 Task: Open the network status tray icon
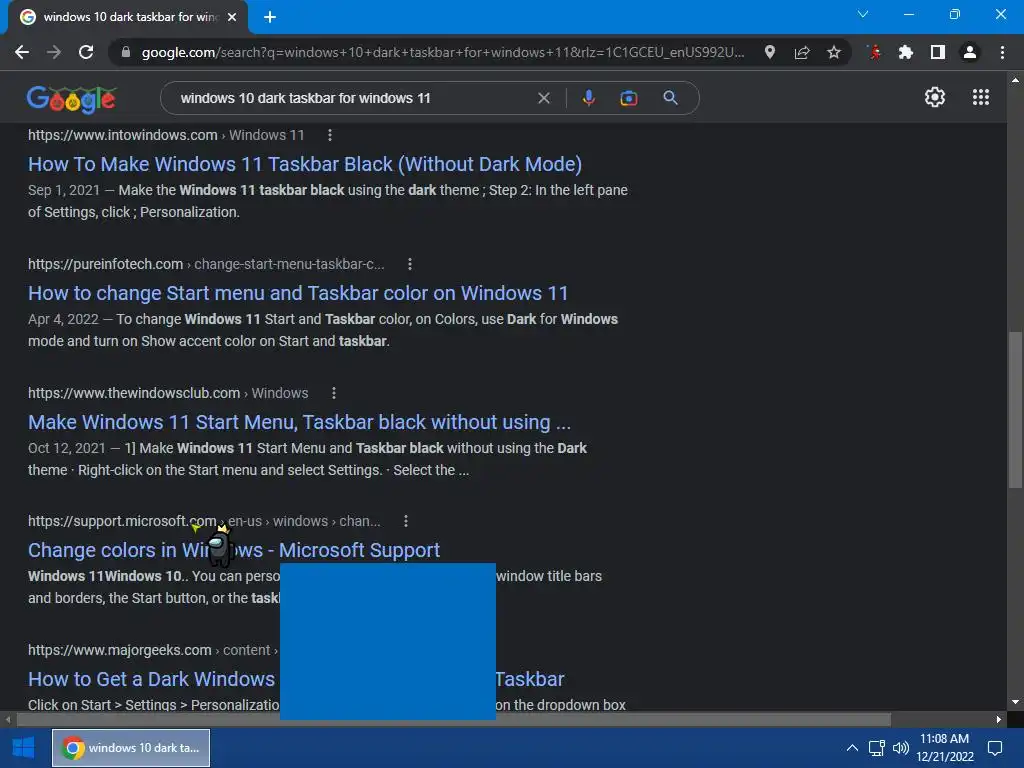pos(876,748)
